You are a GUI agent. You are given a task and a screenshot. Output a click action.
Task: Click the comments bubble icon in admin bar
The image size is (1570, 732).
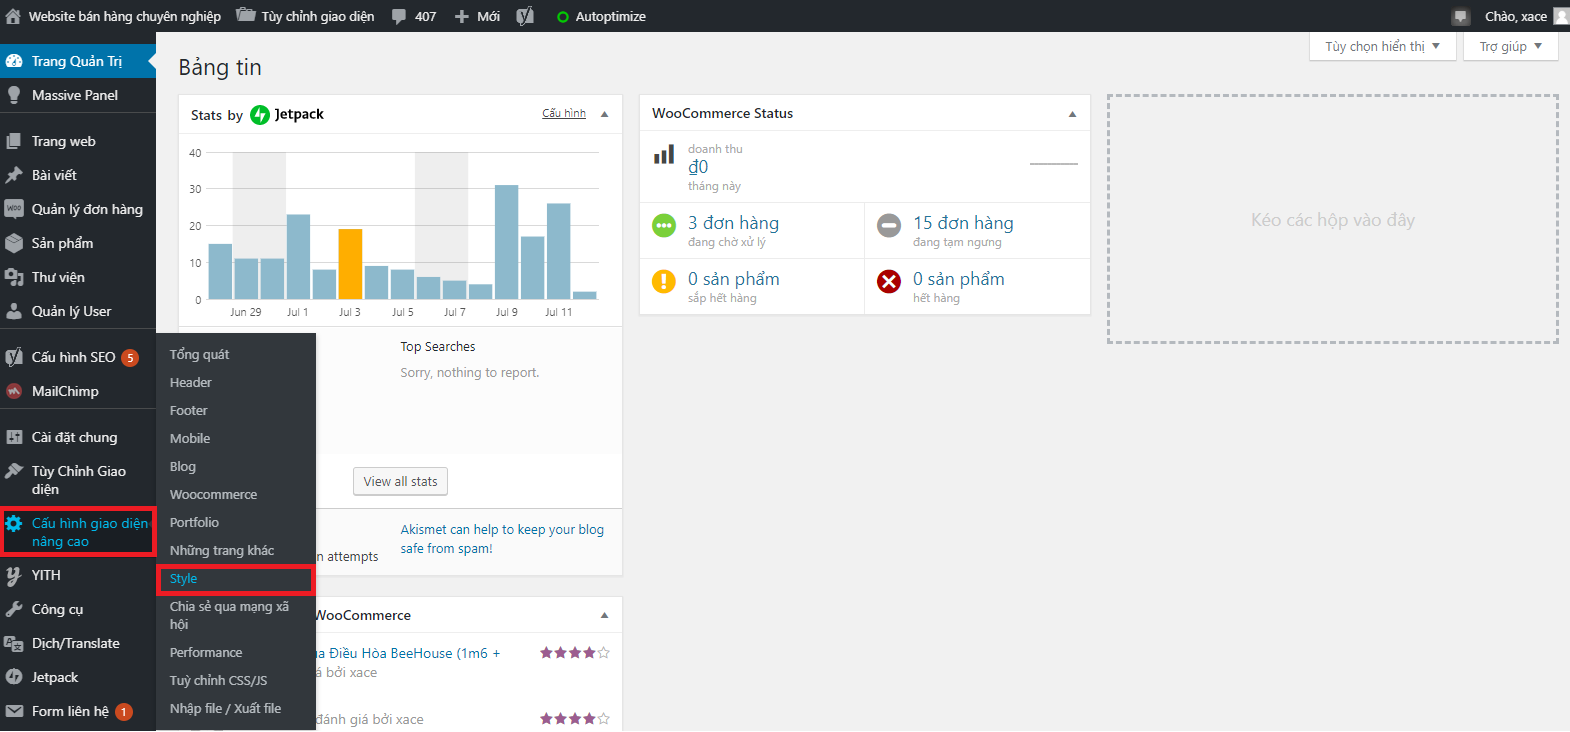[x=399, y=16]
